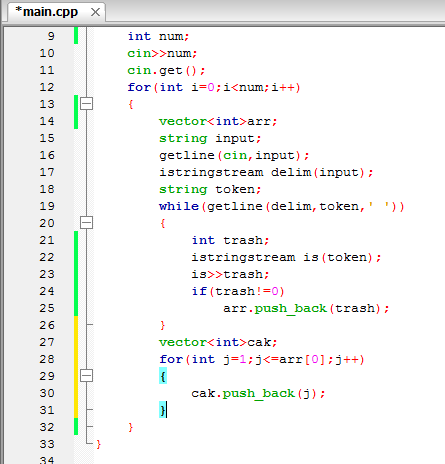Click the 'while(getline(delim,token,' '))' line
Screen dimensions: 445x464
click(x=282, y=206)
